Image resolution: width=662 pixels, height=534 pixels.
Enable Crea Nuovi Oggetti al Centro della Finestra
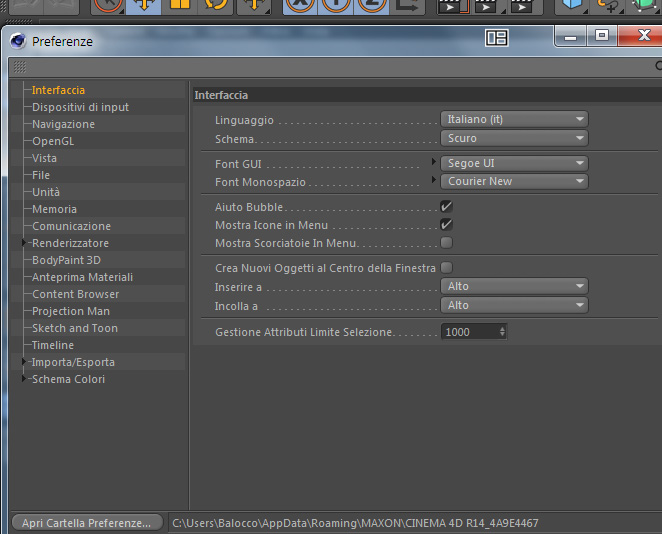(x=446, y=268)
